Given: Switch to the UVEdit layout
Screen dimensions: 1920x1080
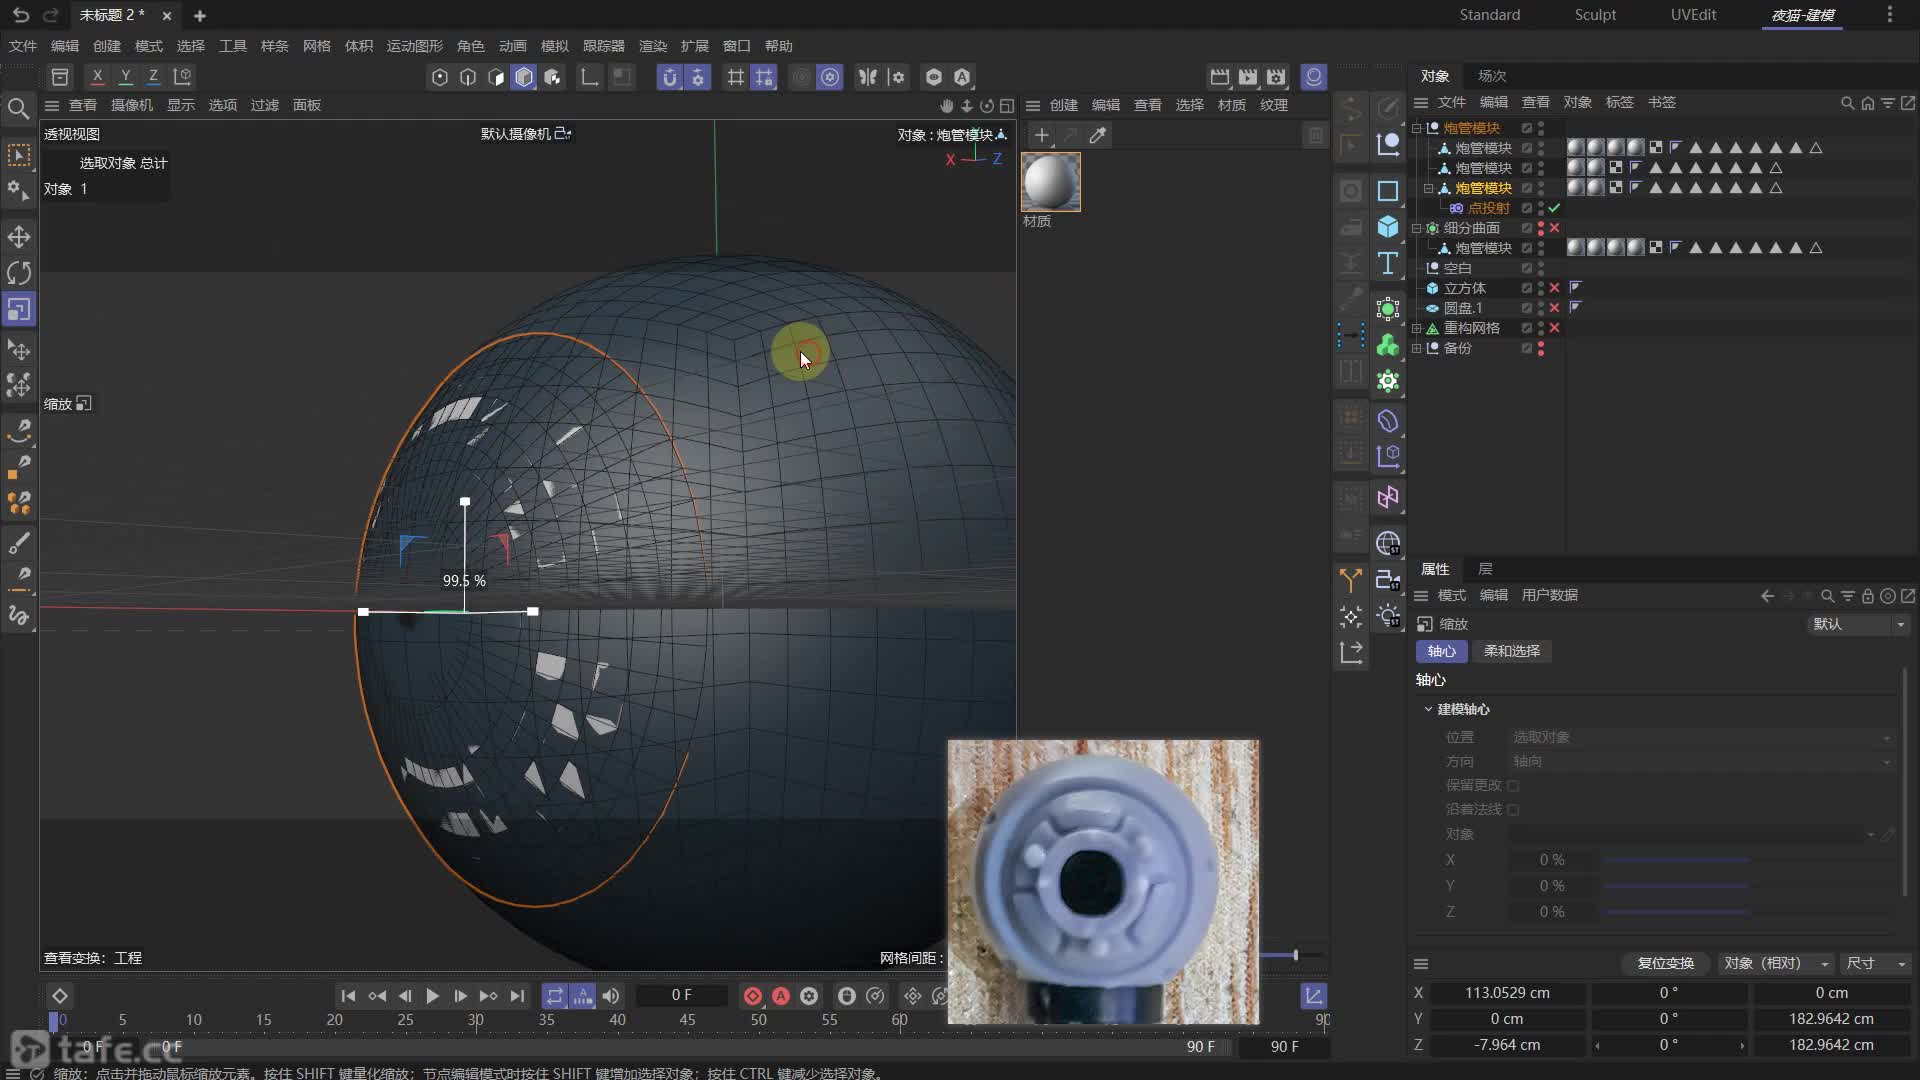Looking at the screenshot, I should tap(1693, 15).
